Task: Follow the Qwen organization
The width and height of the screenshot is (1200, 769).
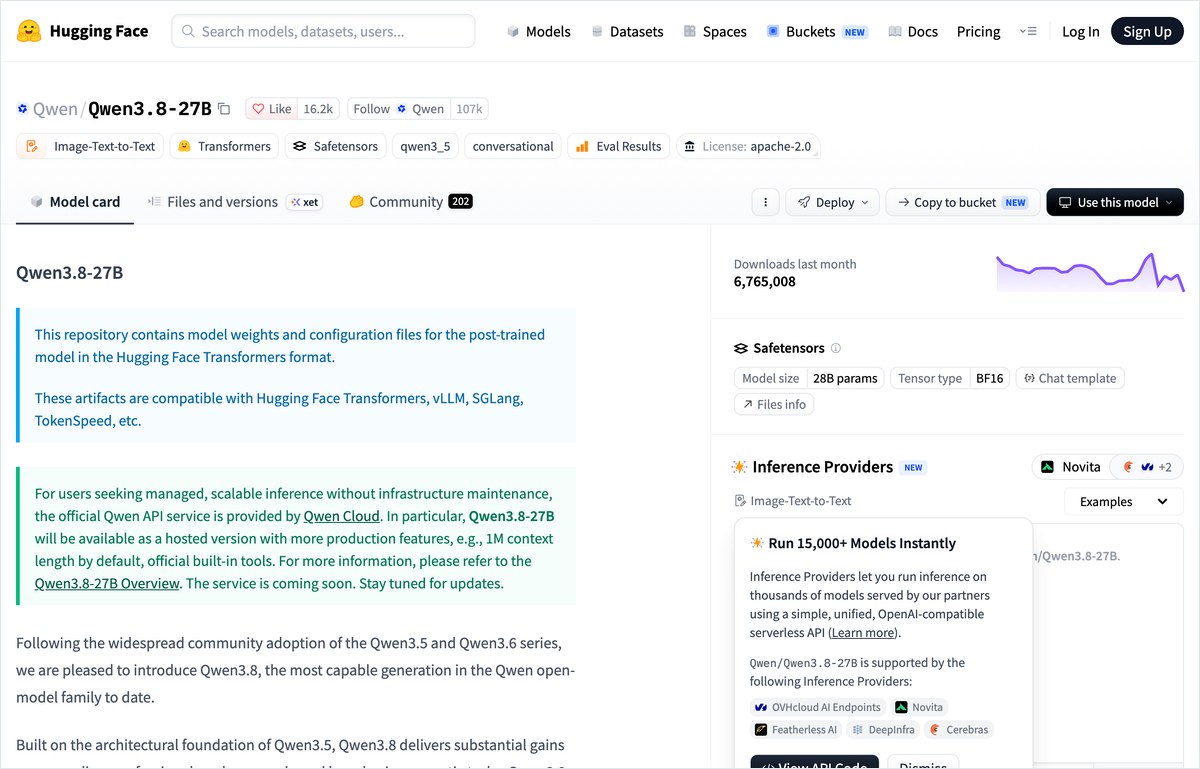Action: (x=398, y=109)
